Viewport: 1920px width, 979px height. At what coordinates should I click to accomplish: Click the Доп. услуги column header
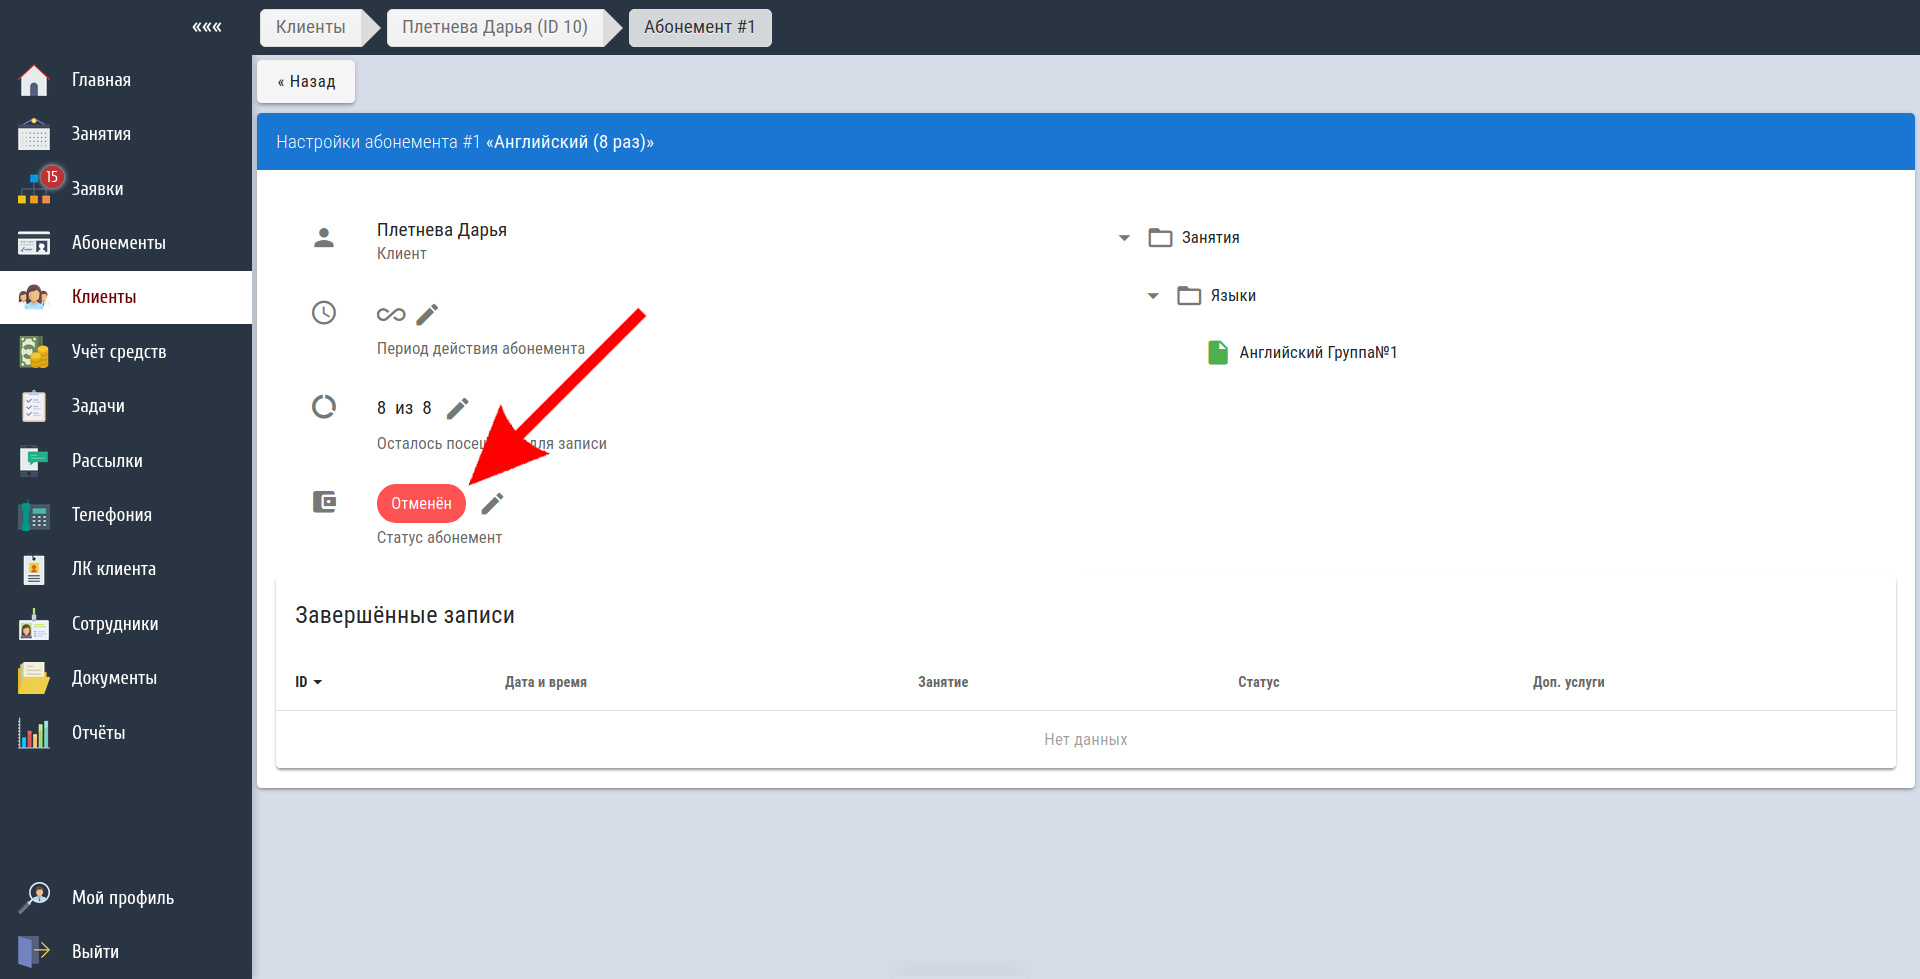(x=1568, y=682)
